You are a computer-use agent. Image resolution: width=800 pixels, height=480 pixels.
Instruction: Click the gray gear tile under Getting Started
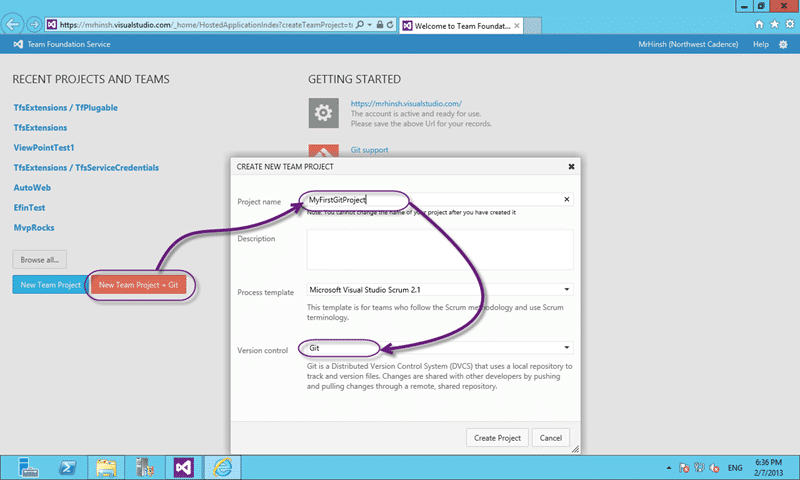click(x=323, y=113)
